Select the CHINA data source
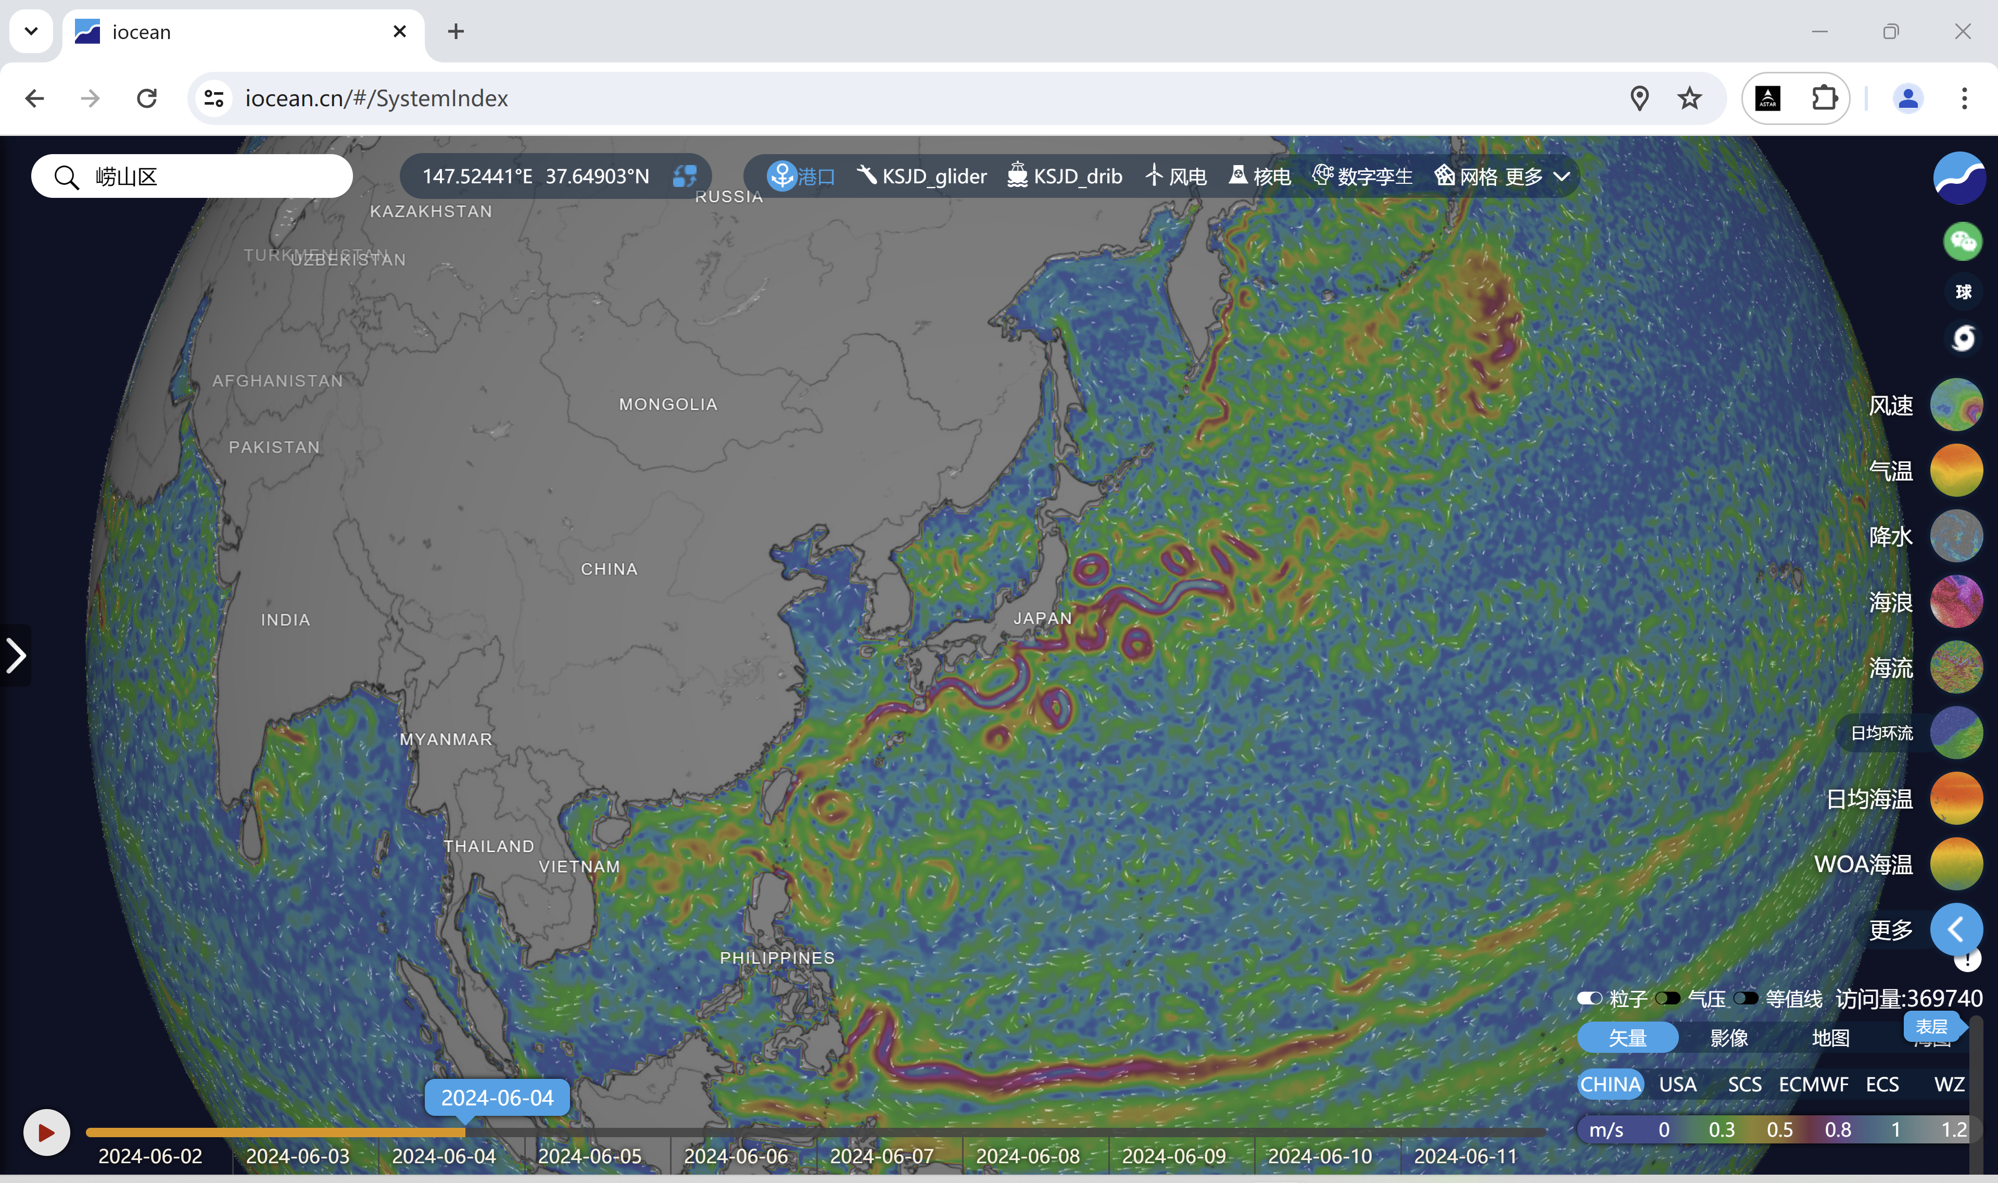The height and width of the screenshot is (1183, 1998). (1610, 1084)
